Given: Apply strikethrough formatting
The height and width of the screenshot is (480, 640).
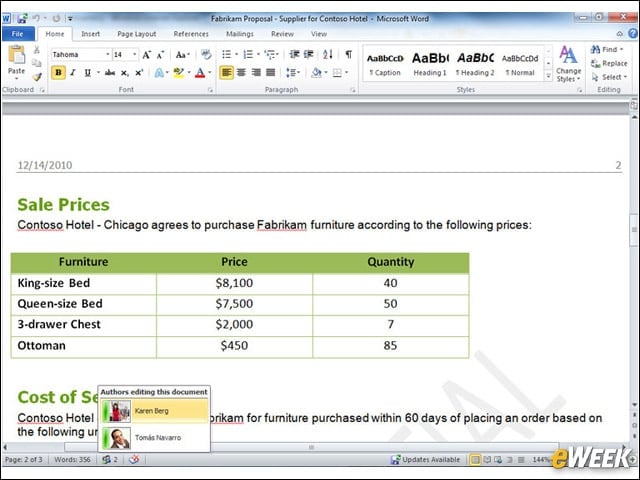Looking at the screenshot, I should (110, 73).
